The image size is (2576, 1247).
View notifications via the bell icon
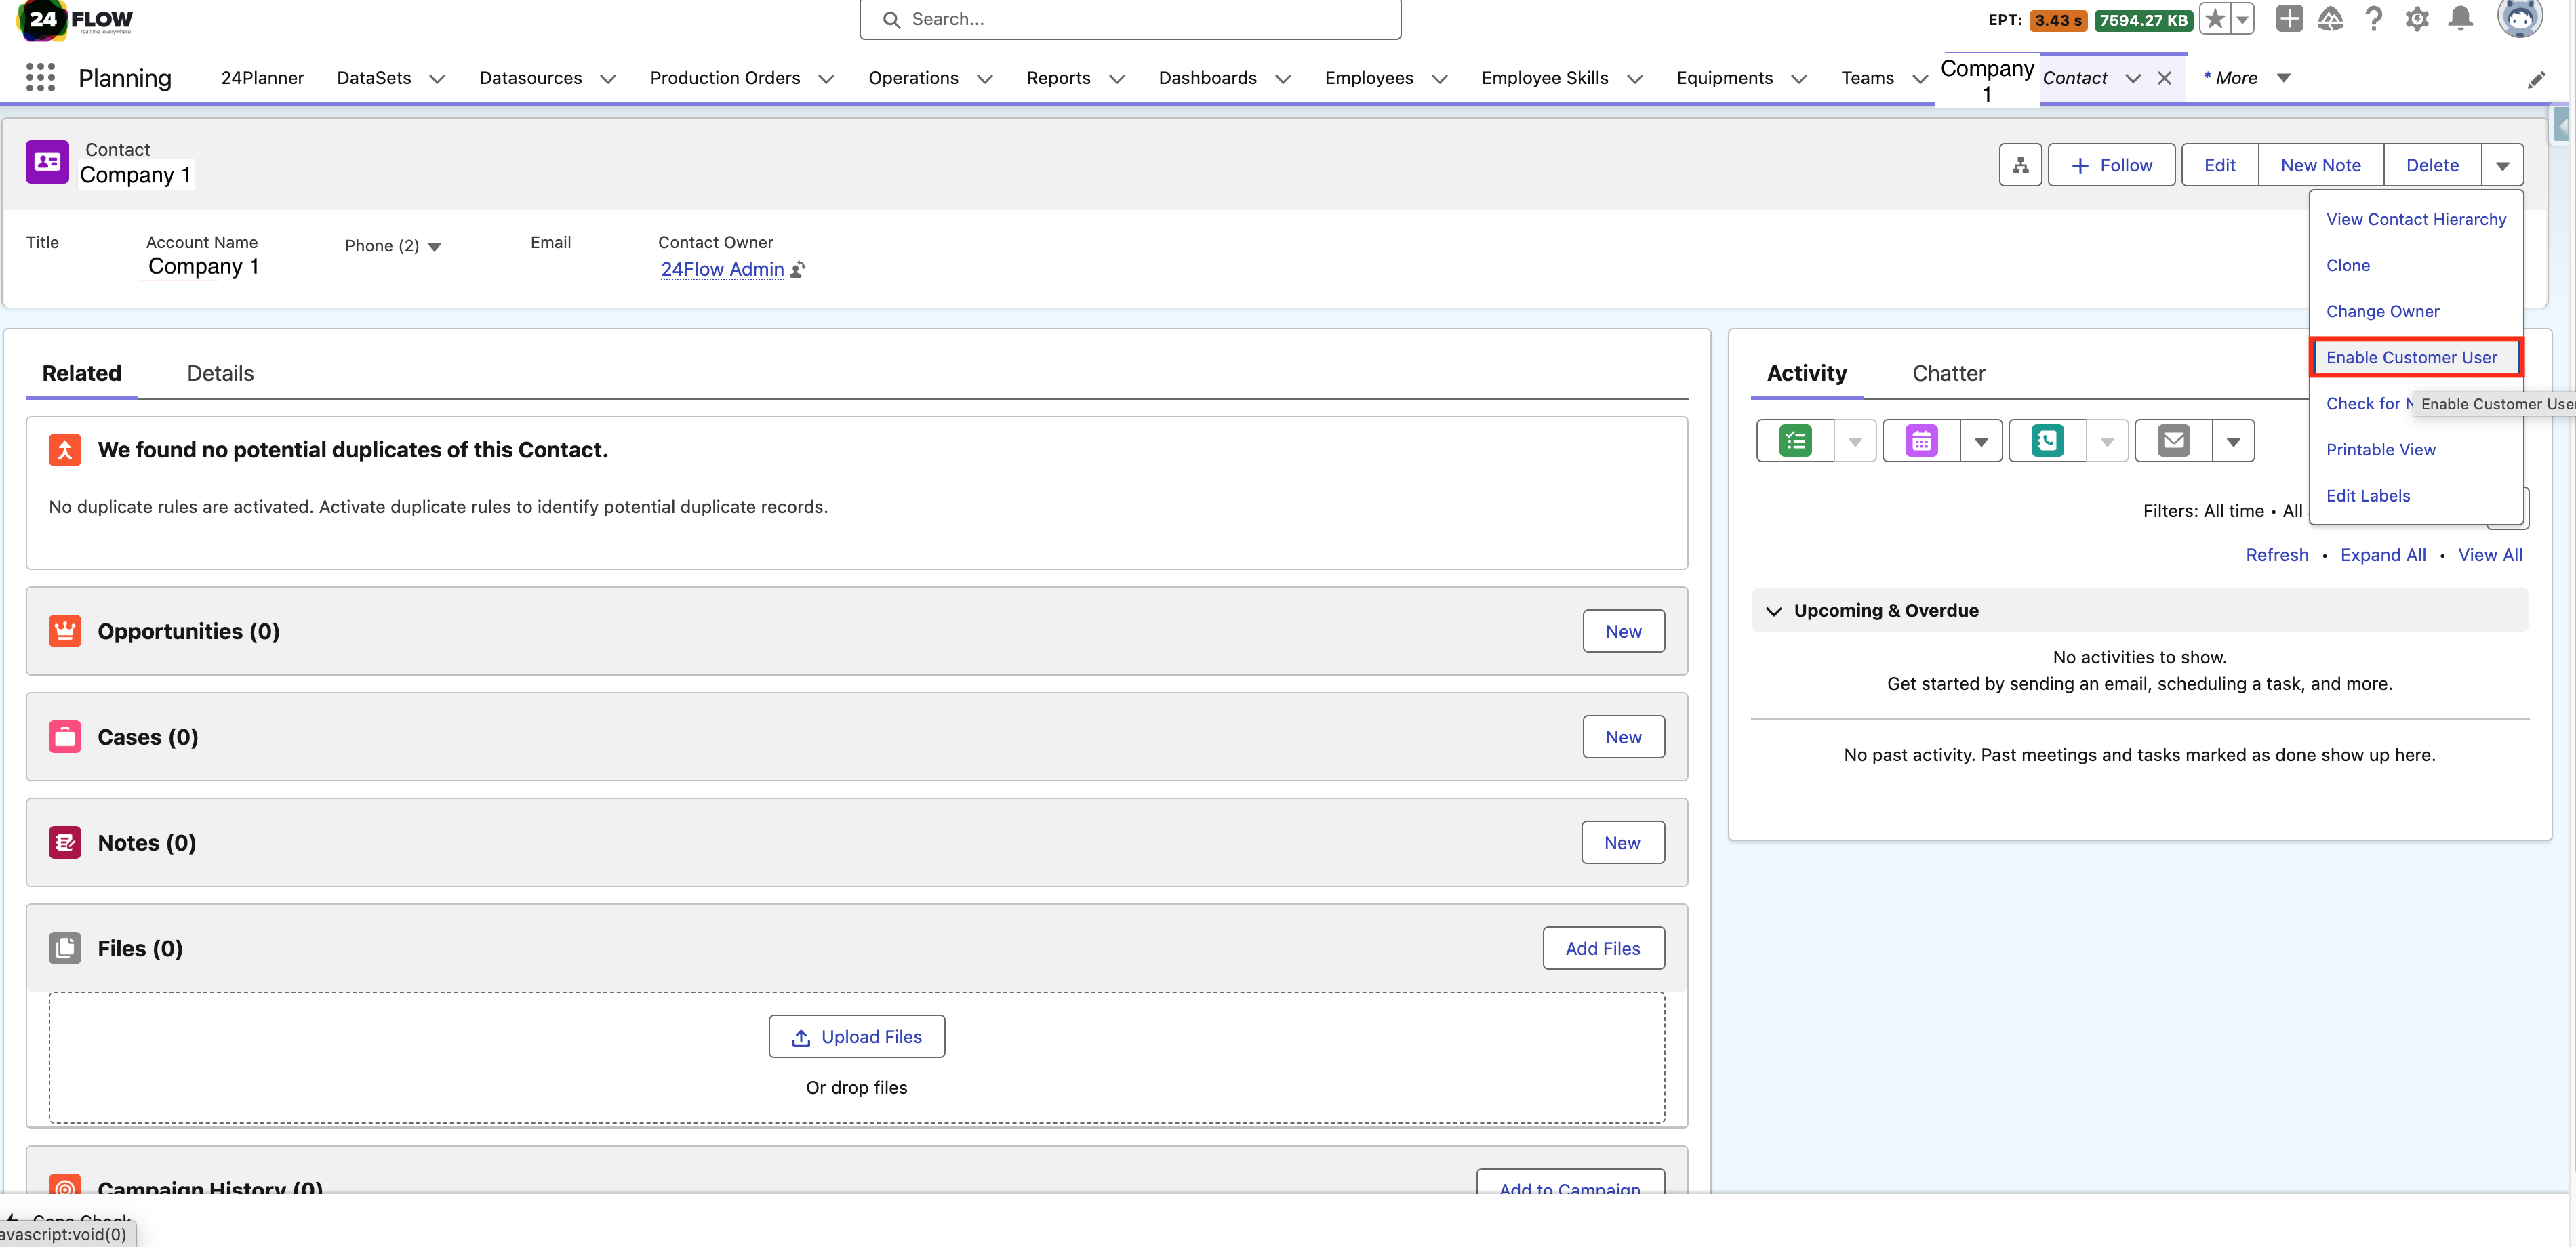pos(2461,19)
